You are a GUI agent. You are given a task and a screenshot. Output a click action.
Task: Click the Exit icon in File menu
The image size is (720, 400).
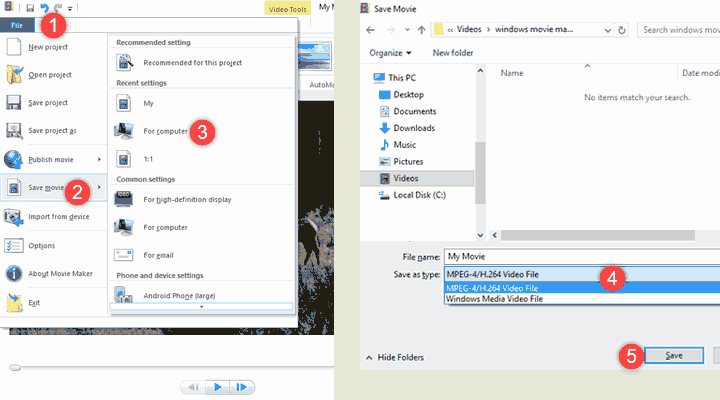click(14, 303)
